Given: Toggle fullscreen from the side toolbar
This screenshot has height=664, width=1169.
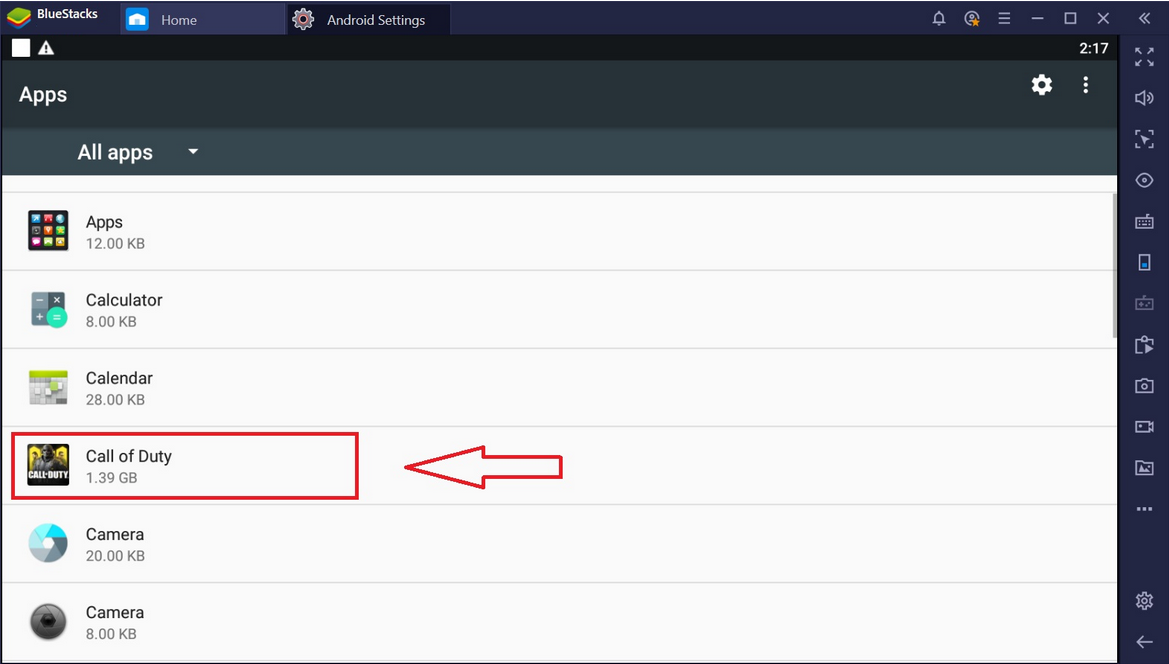Looking at the screenshot, I should 1144,57.
